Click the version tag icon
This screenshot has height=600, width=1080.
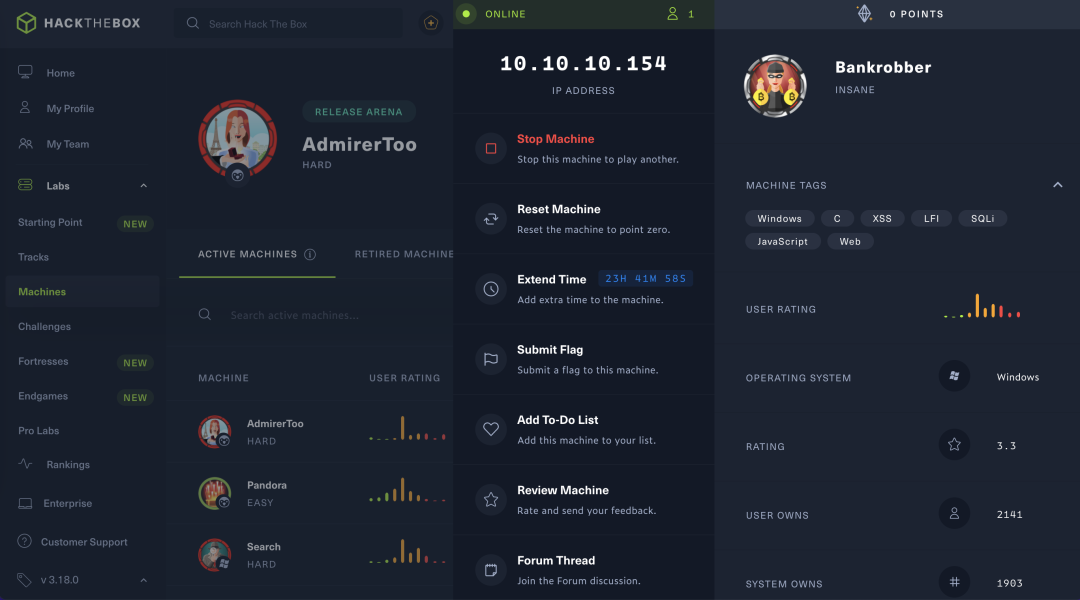[x=25, y=580]
